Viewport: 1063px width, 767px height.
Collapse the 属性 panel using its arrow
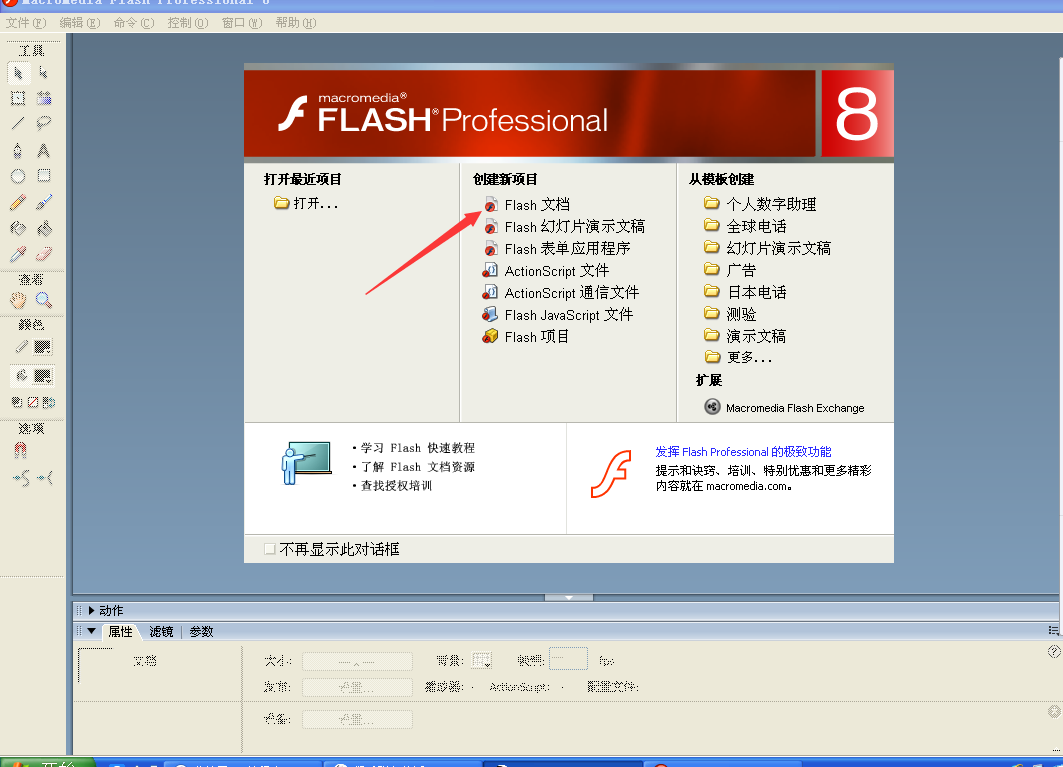(x=92, y=632)
